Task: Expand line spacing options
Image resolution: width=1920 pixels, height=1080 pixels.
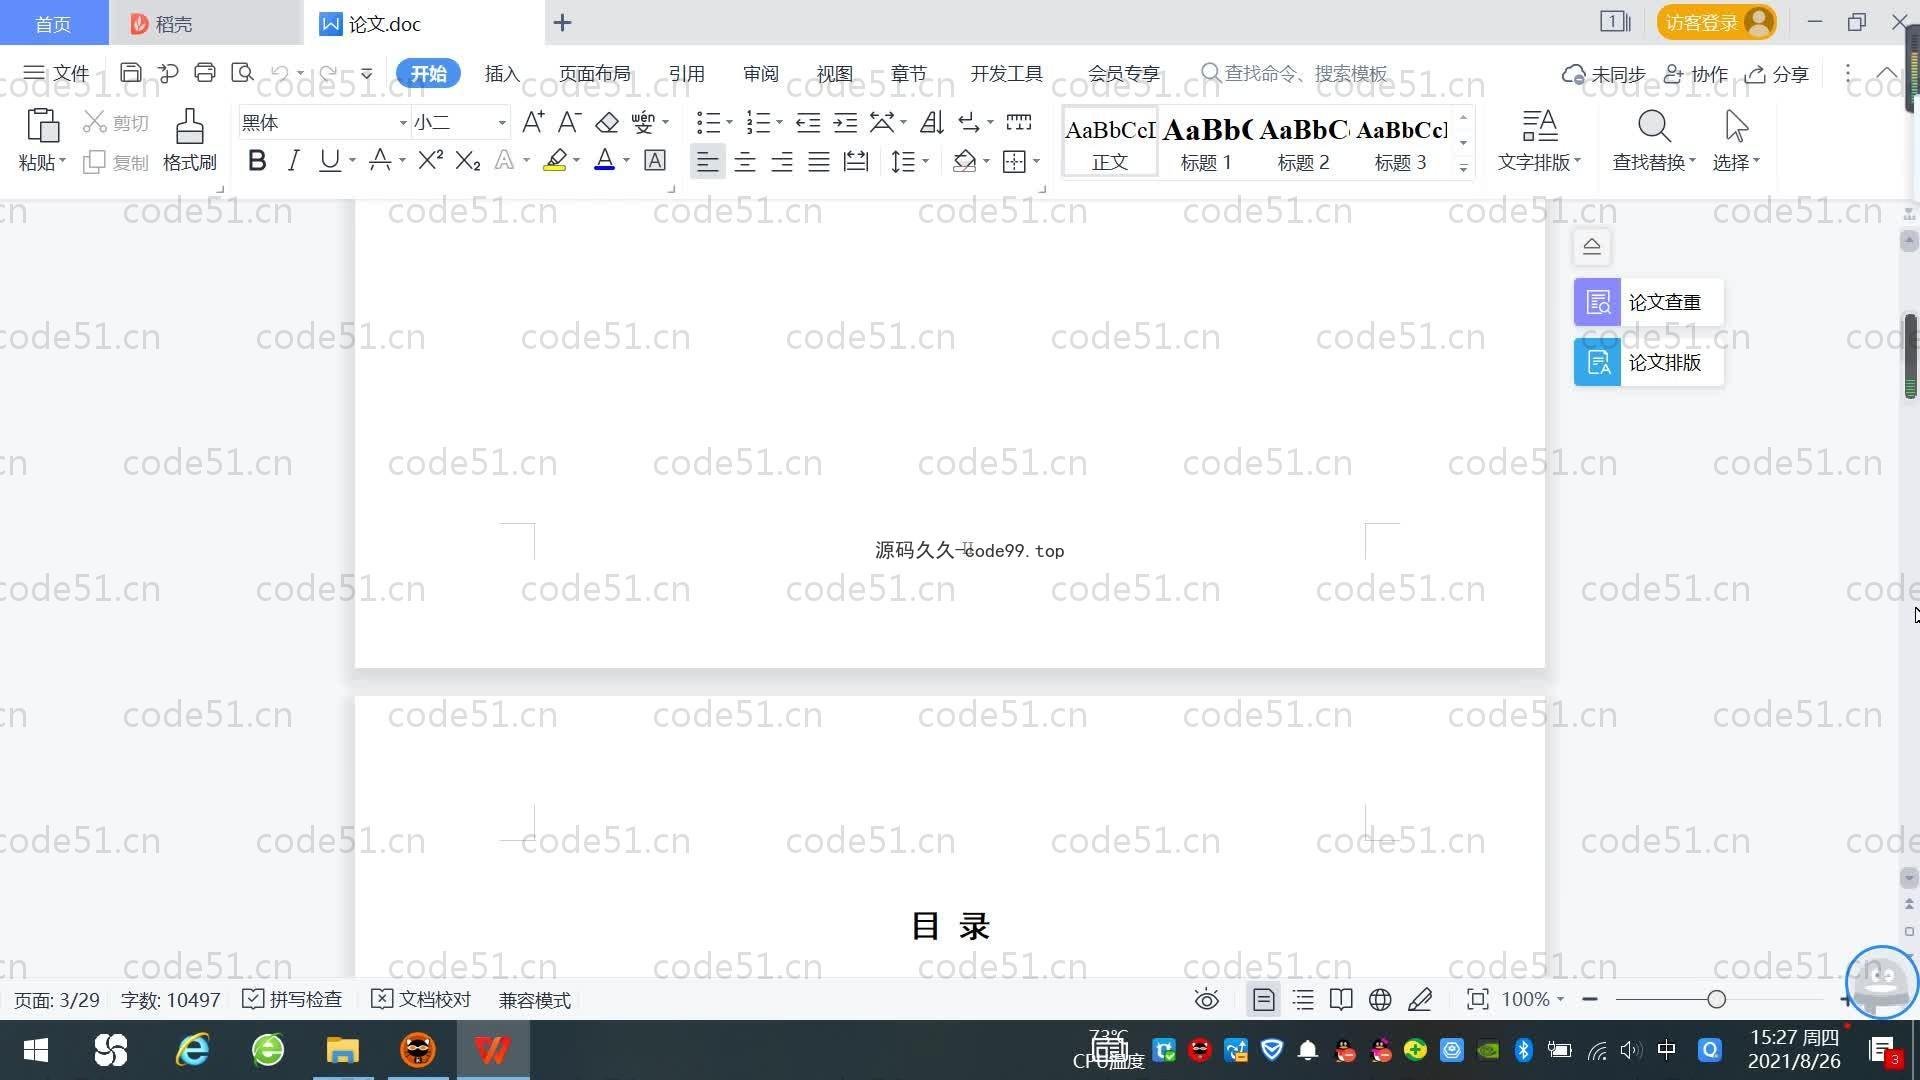Action: pos(925,161)
